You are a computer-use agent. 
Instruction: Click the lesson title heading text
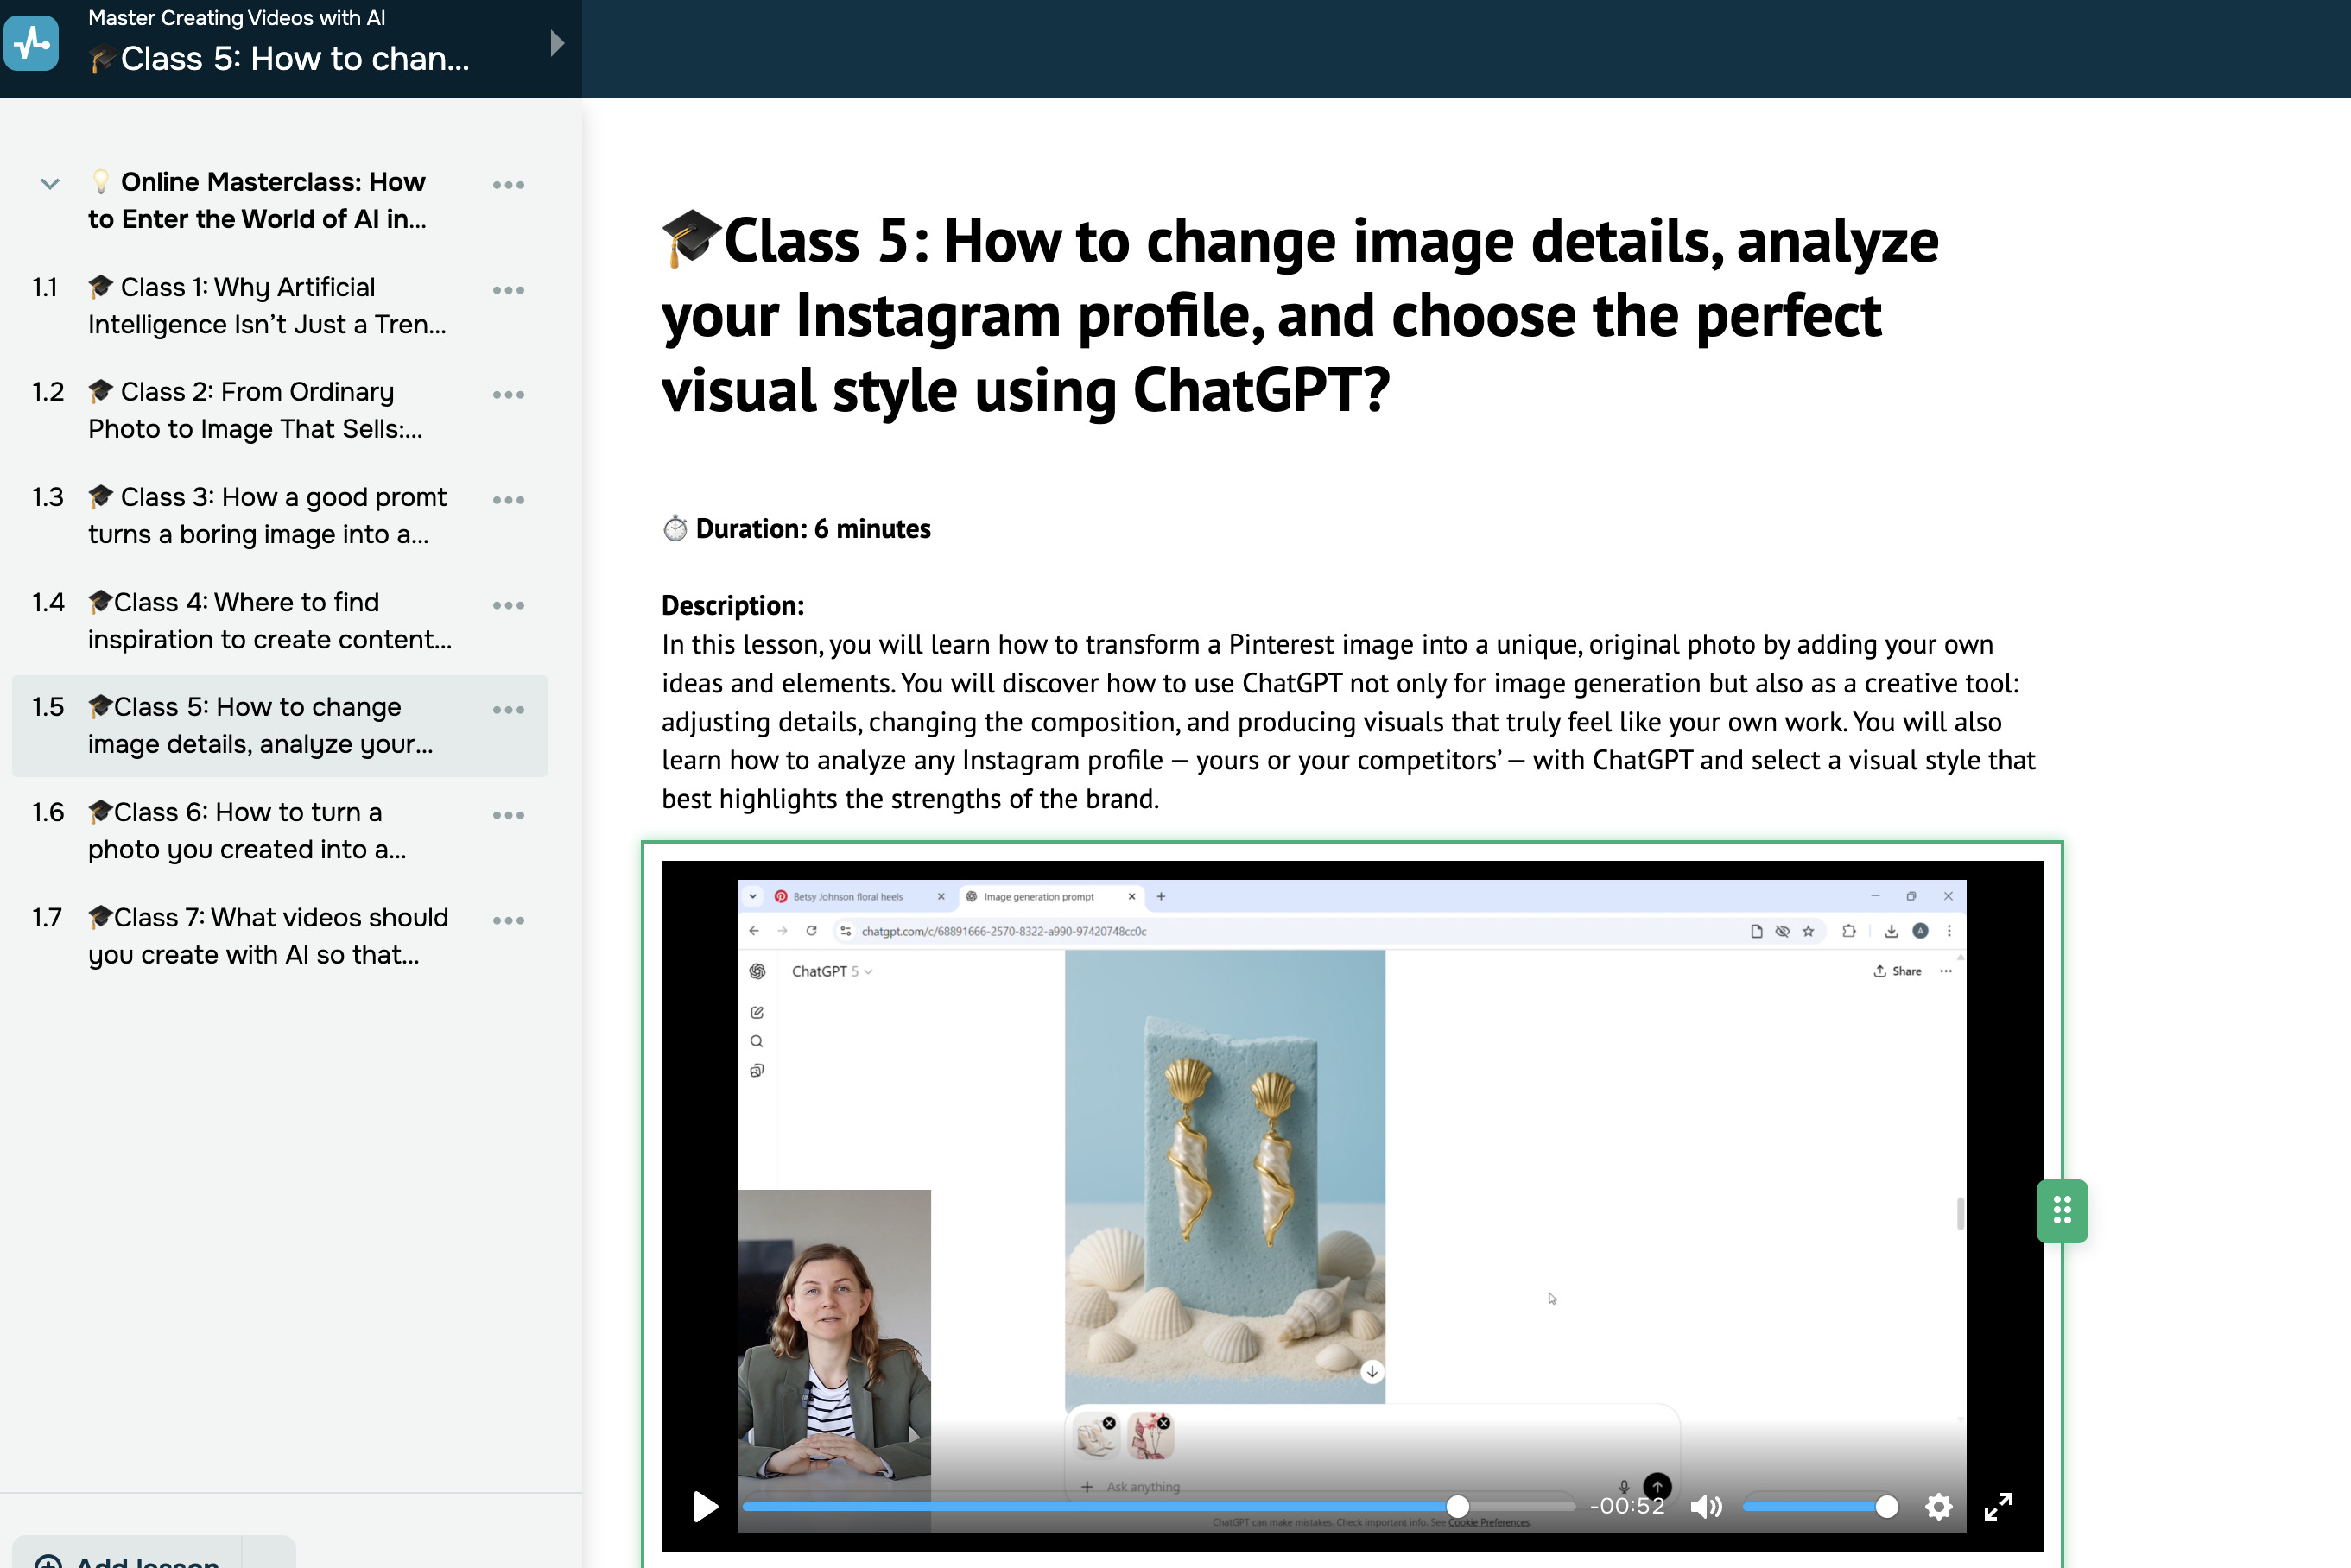1300,314
